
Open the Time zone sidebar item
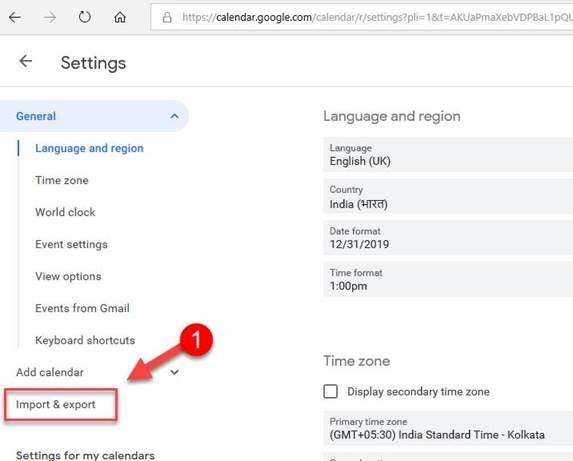[x=62, y=180]
